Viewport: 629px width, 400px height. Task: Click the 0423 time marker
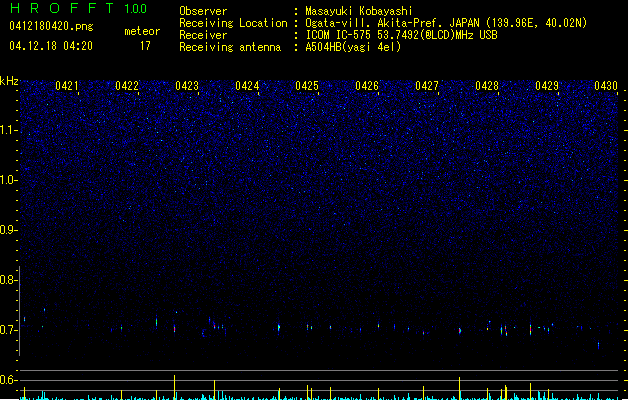187,86
